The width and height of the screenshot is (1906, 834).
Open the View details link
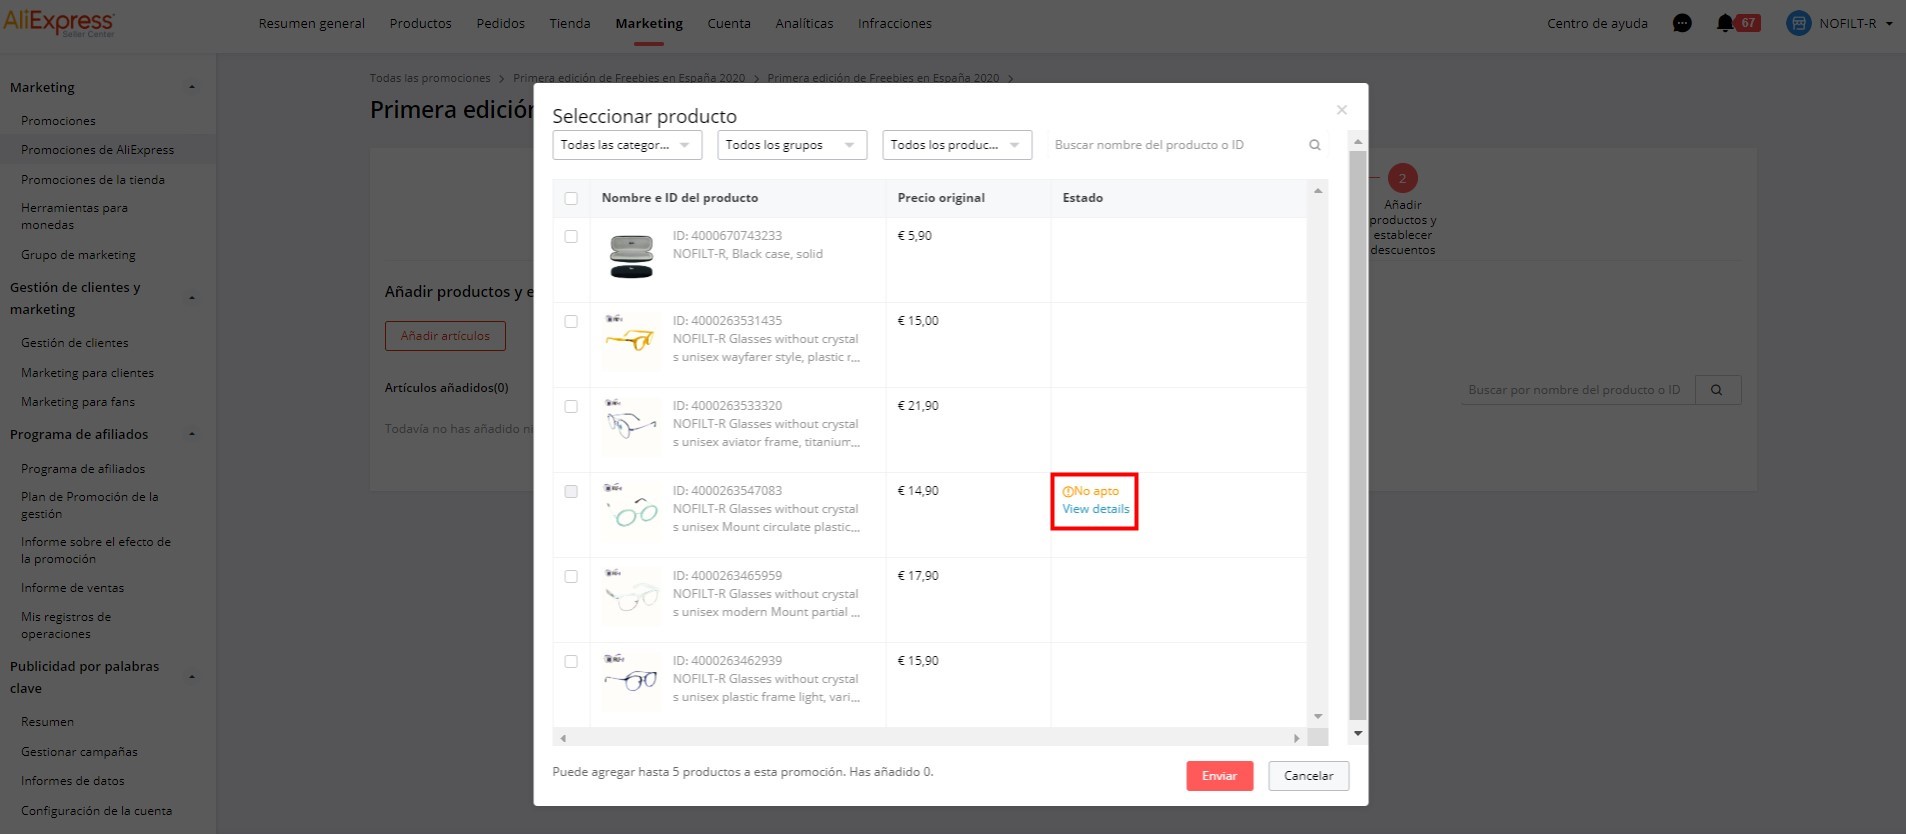coord(1095,509)
